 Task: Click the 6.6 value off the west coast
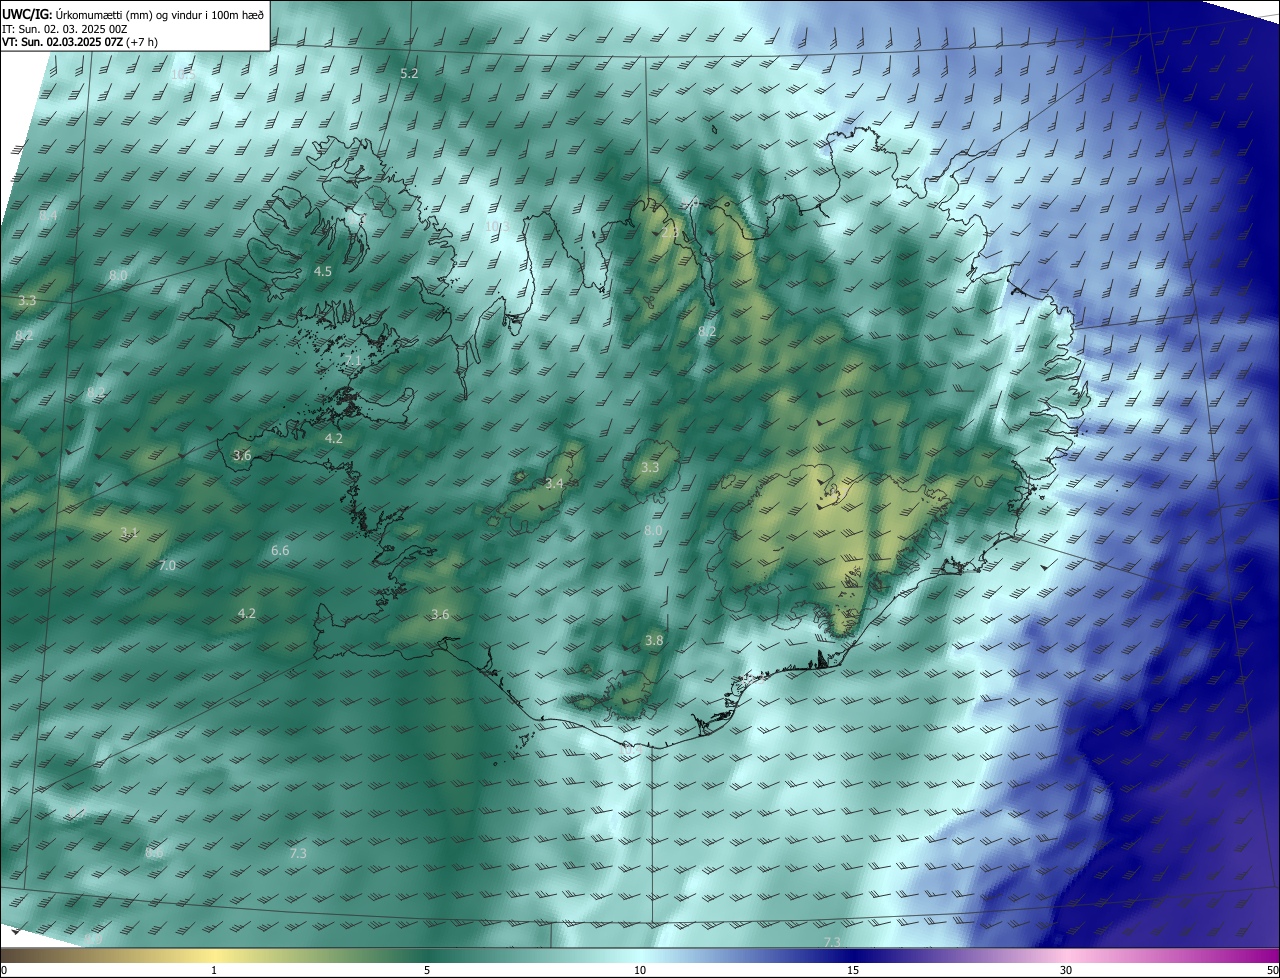click(280, 550)
